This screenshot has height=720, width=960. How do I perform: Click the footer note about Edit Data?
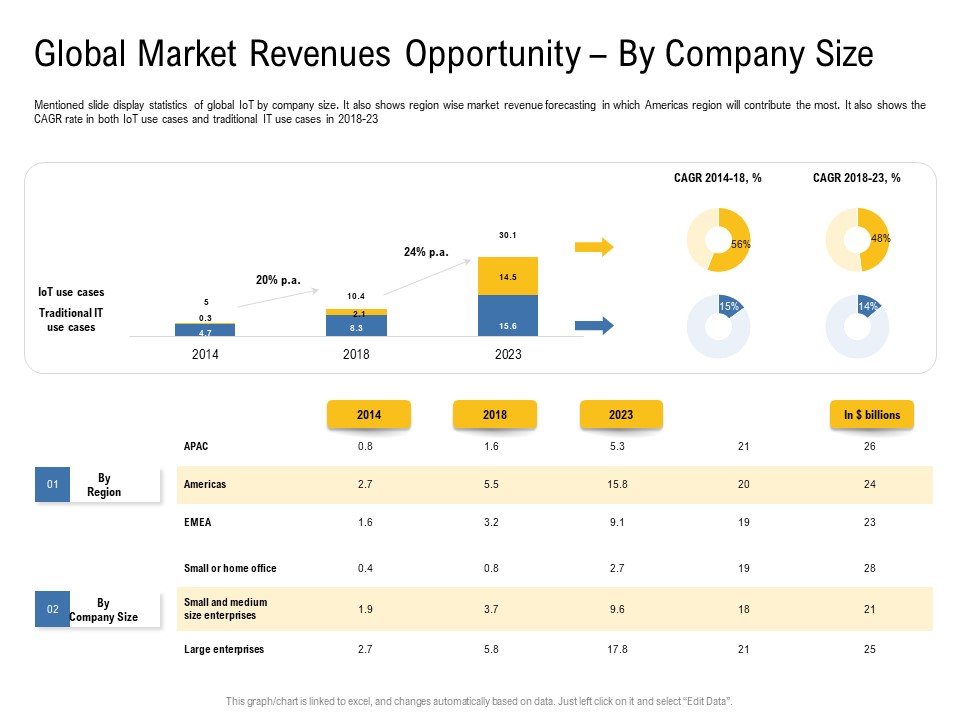click(479, 702)
